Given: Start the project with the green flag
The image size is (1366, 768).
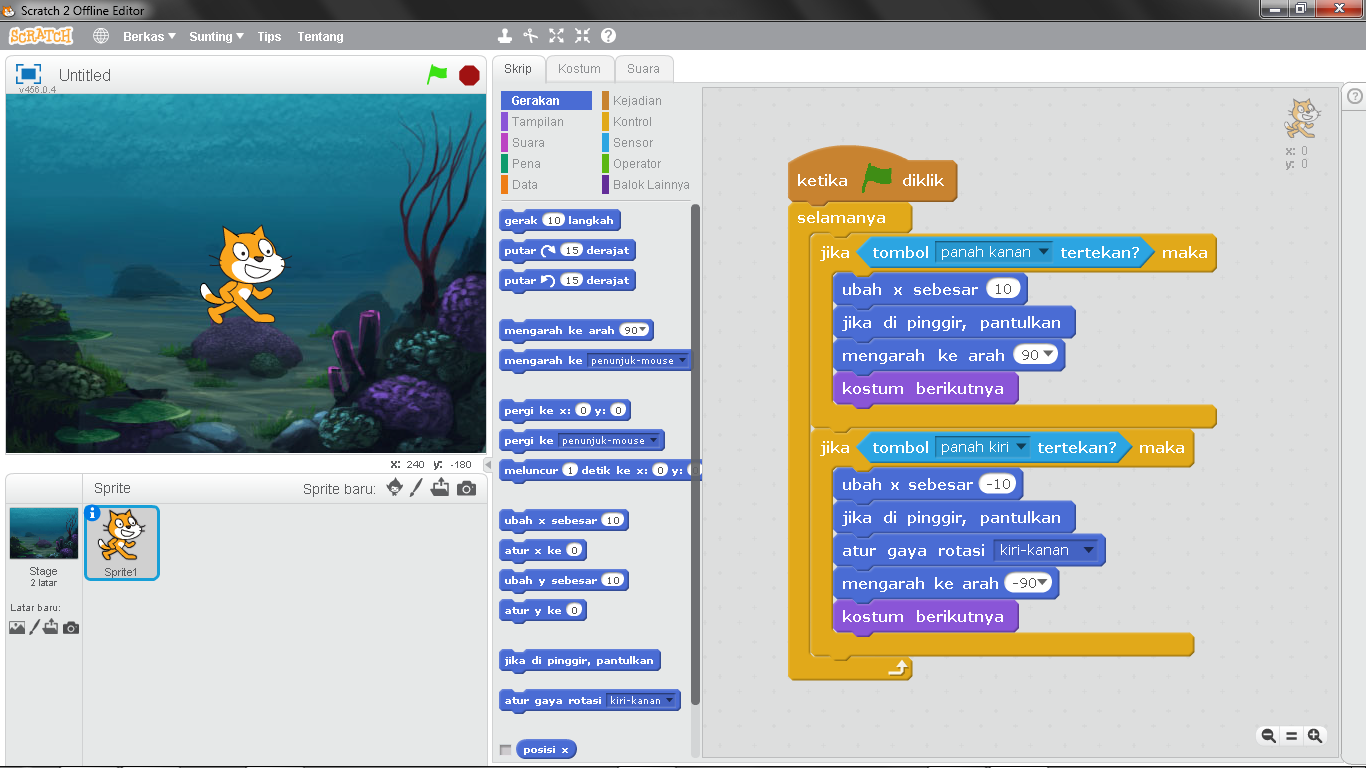Looking at the screenshot, I should [x=437, y=74].
